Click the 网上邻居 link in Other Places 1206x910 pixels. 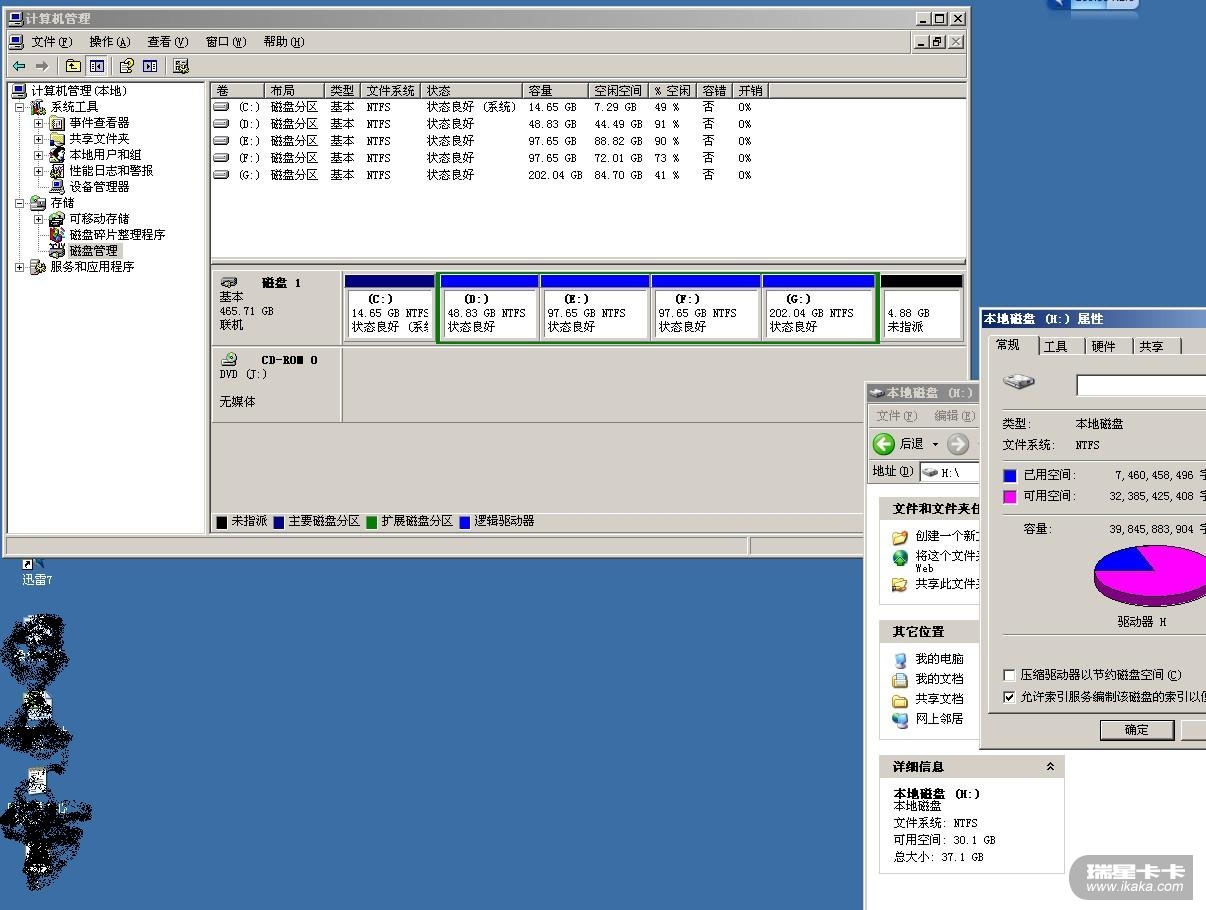coord(939,719)
